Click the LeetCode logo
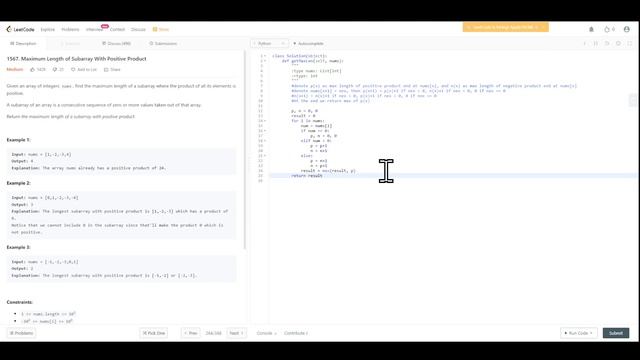This screenshot has width=640, height=360. click(x=20, y=29)
